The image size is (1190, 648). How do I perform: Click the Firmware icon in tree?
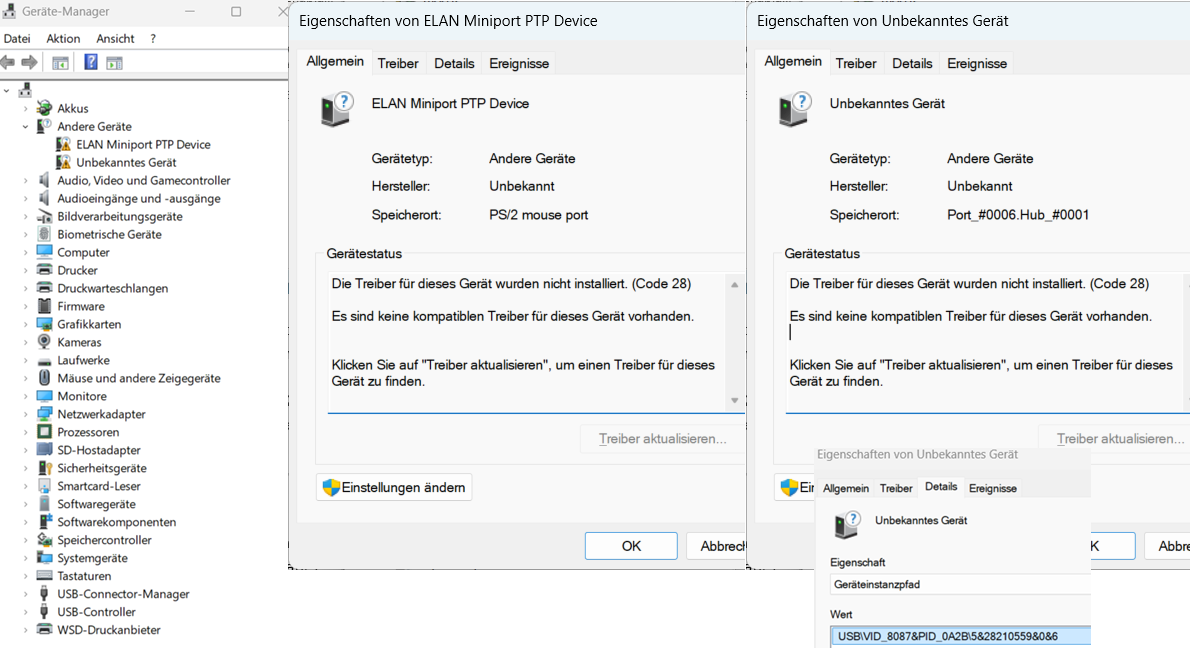(45, 306)
